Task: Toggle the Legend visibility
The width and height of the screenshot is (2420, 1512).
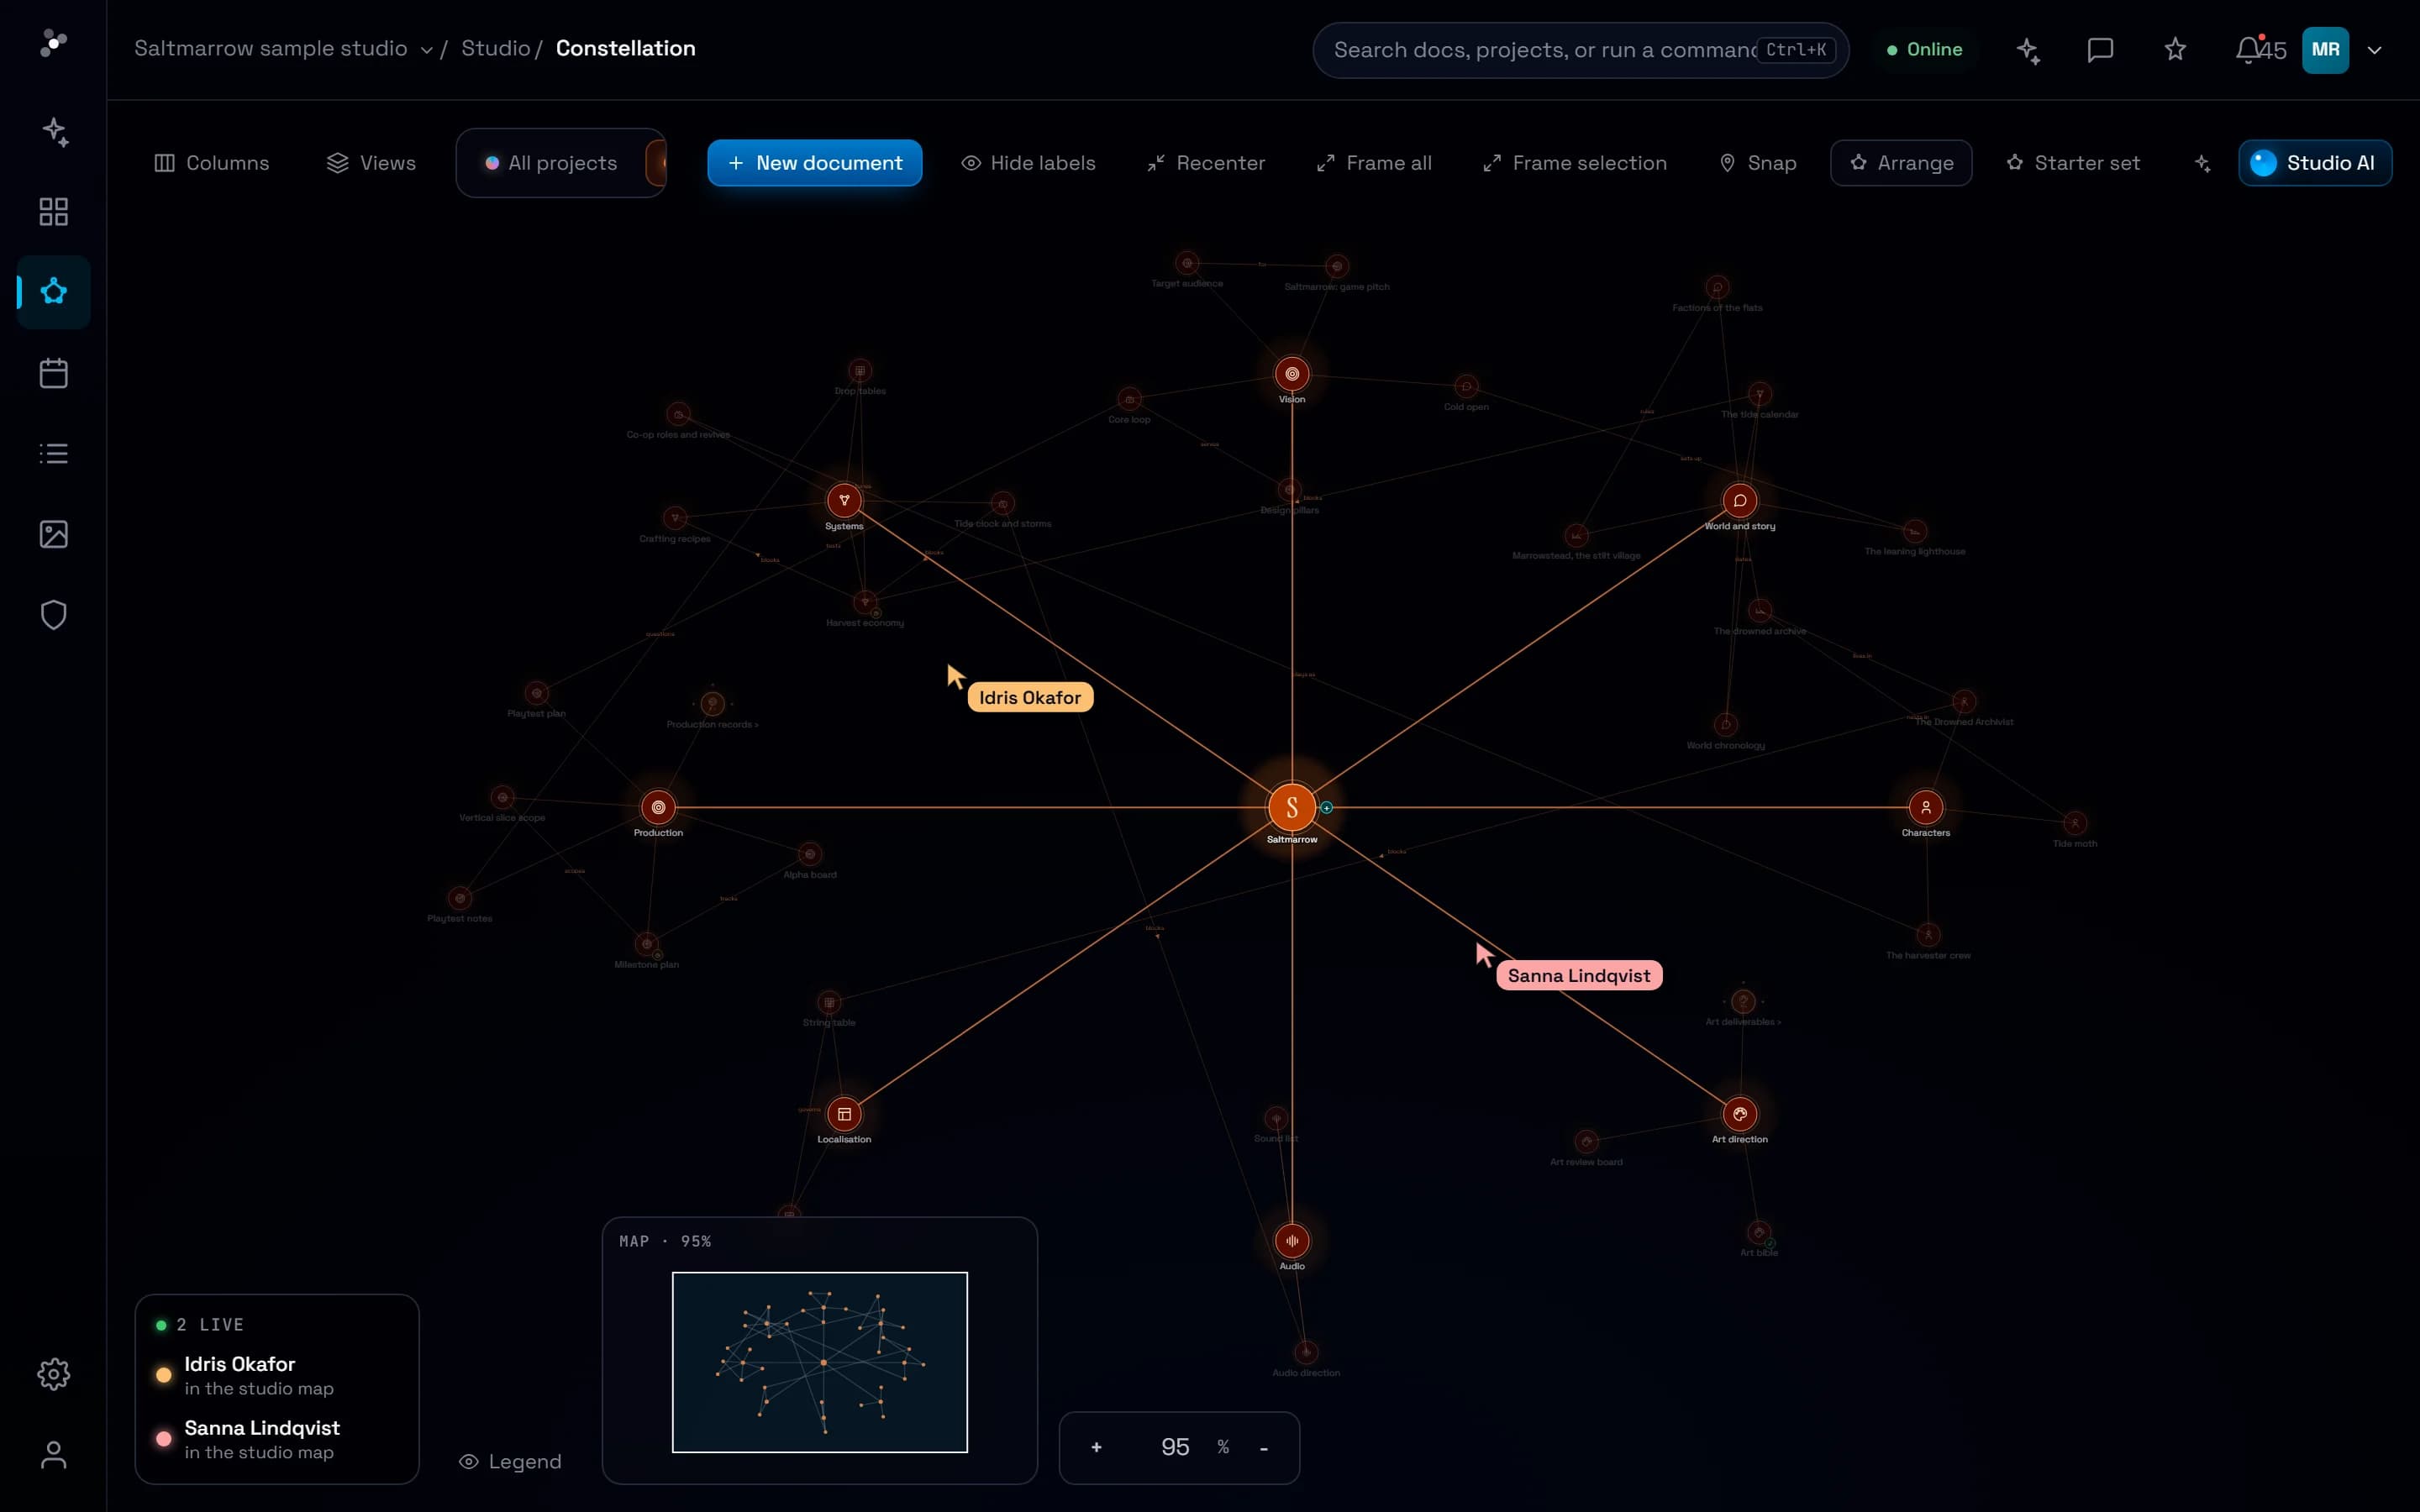Action: (x=510, y=1462)
